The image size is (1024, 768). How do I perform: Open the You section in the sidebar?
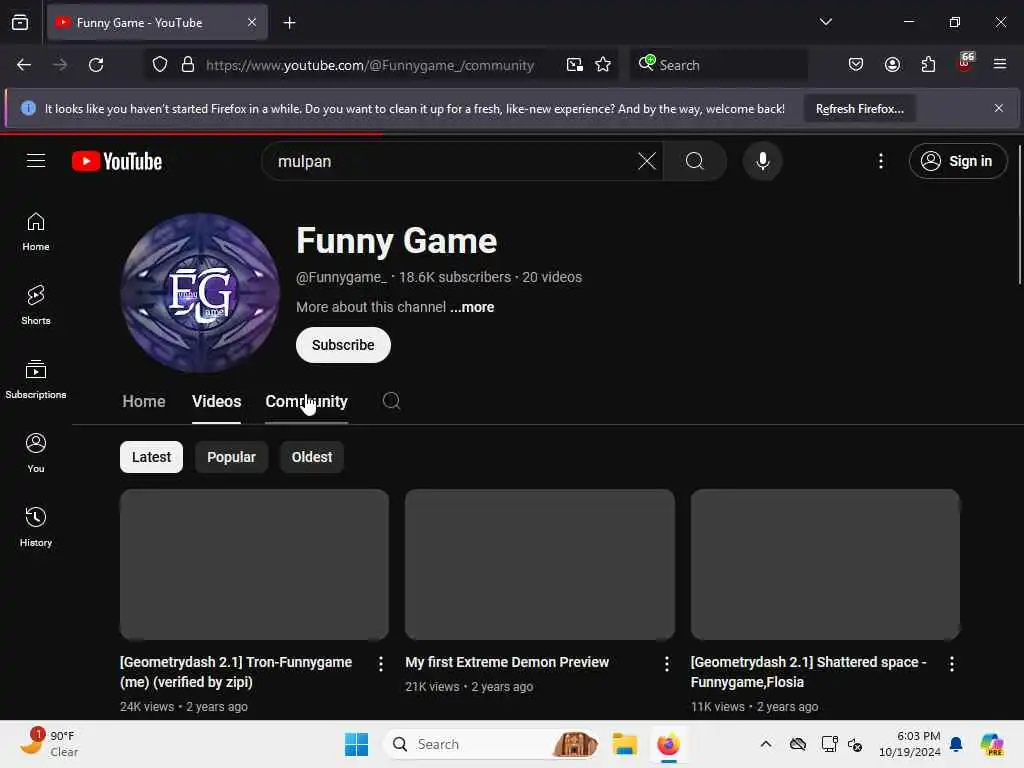pyautogui.click(x=36, y=453)
